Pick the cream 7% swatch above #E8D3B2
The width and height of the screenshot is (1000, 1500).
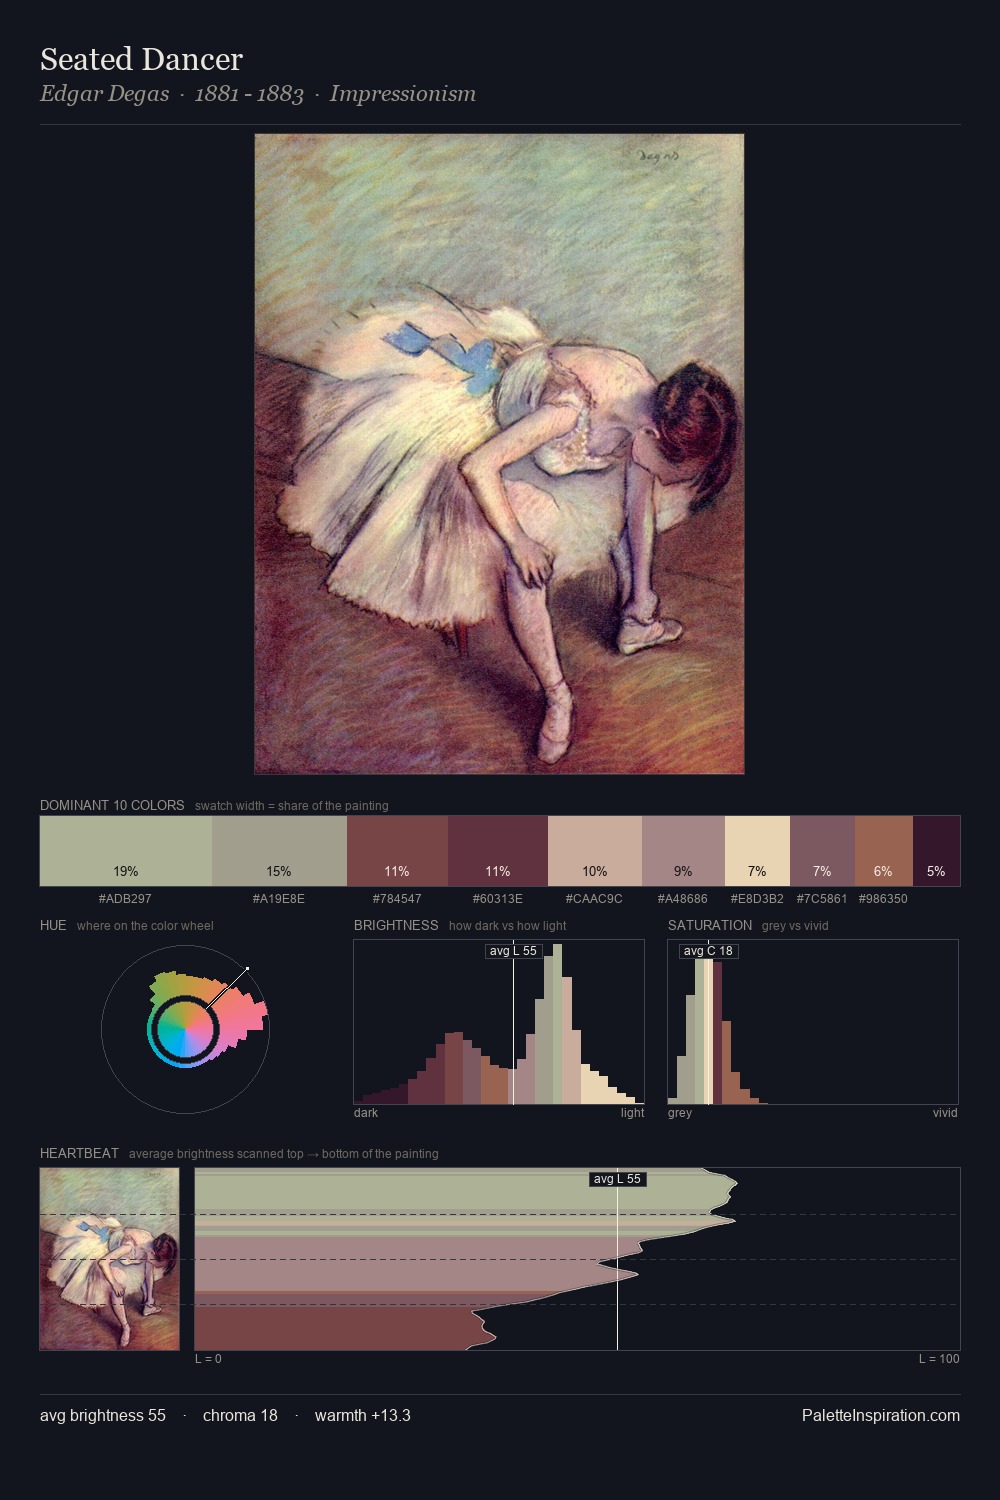757,851
